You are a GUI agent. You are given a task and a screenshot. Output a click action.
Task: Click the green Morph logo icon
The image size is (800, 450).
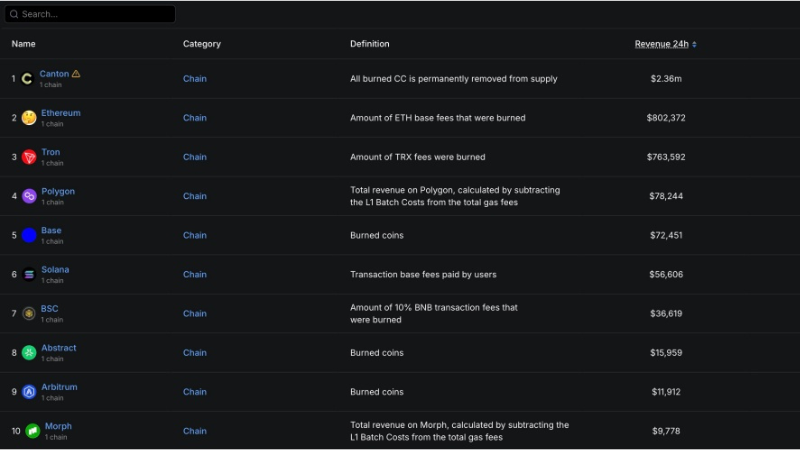(32, 431)
